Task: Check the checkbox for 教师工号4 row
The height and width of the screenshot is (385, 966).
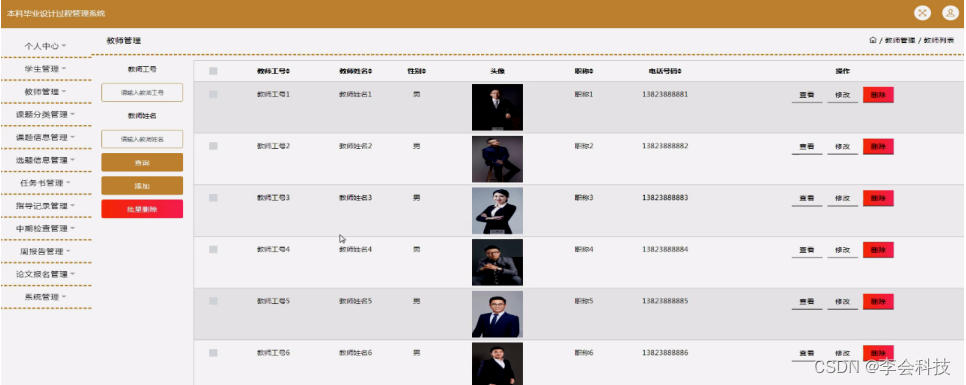Action: 213,249
